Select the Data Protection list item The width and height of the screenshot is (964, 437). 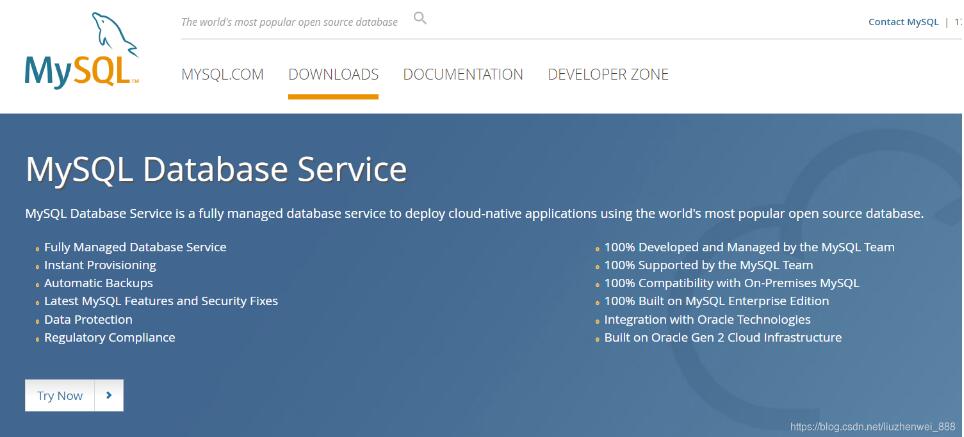point(88,320)
